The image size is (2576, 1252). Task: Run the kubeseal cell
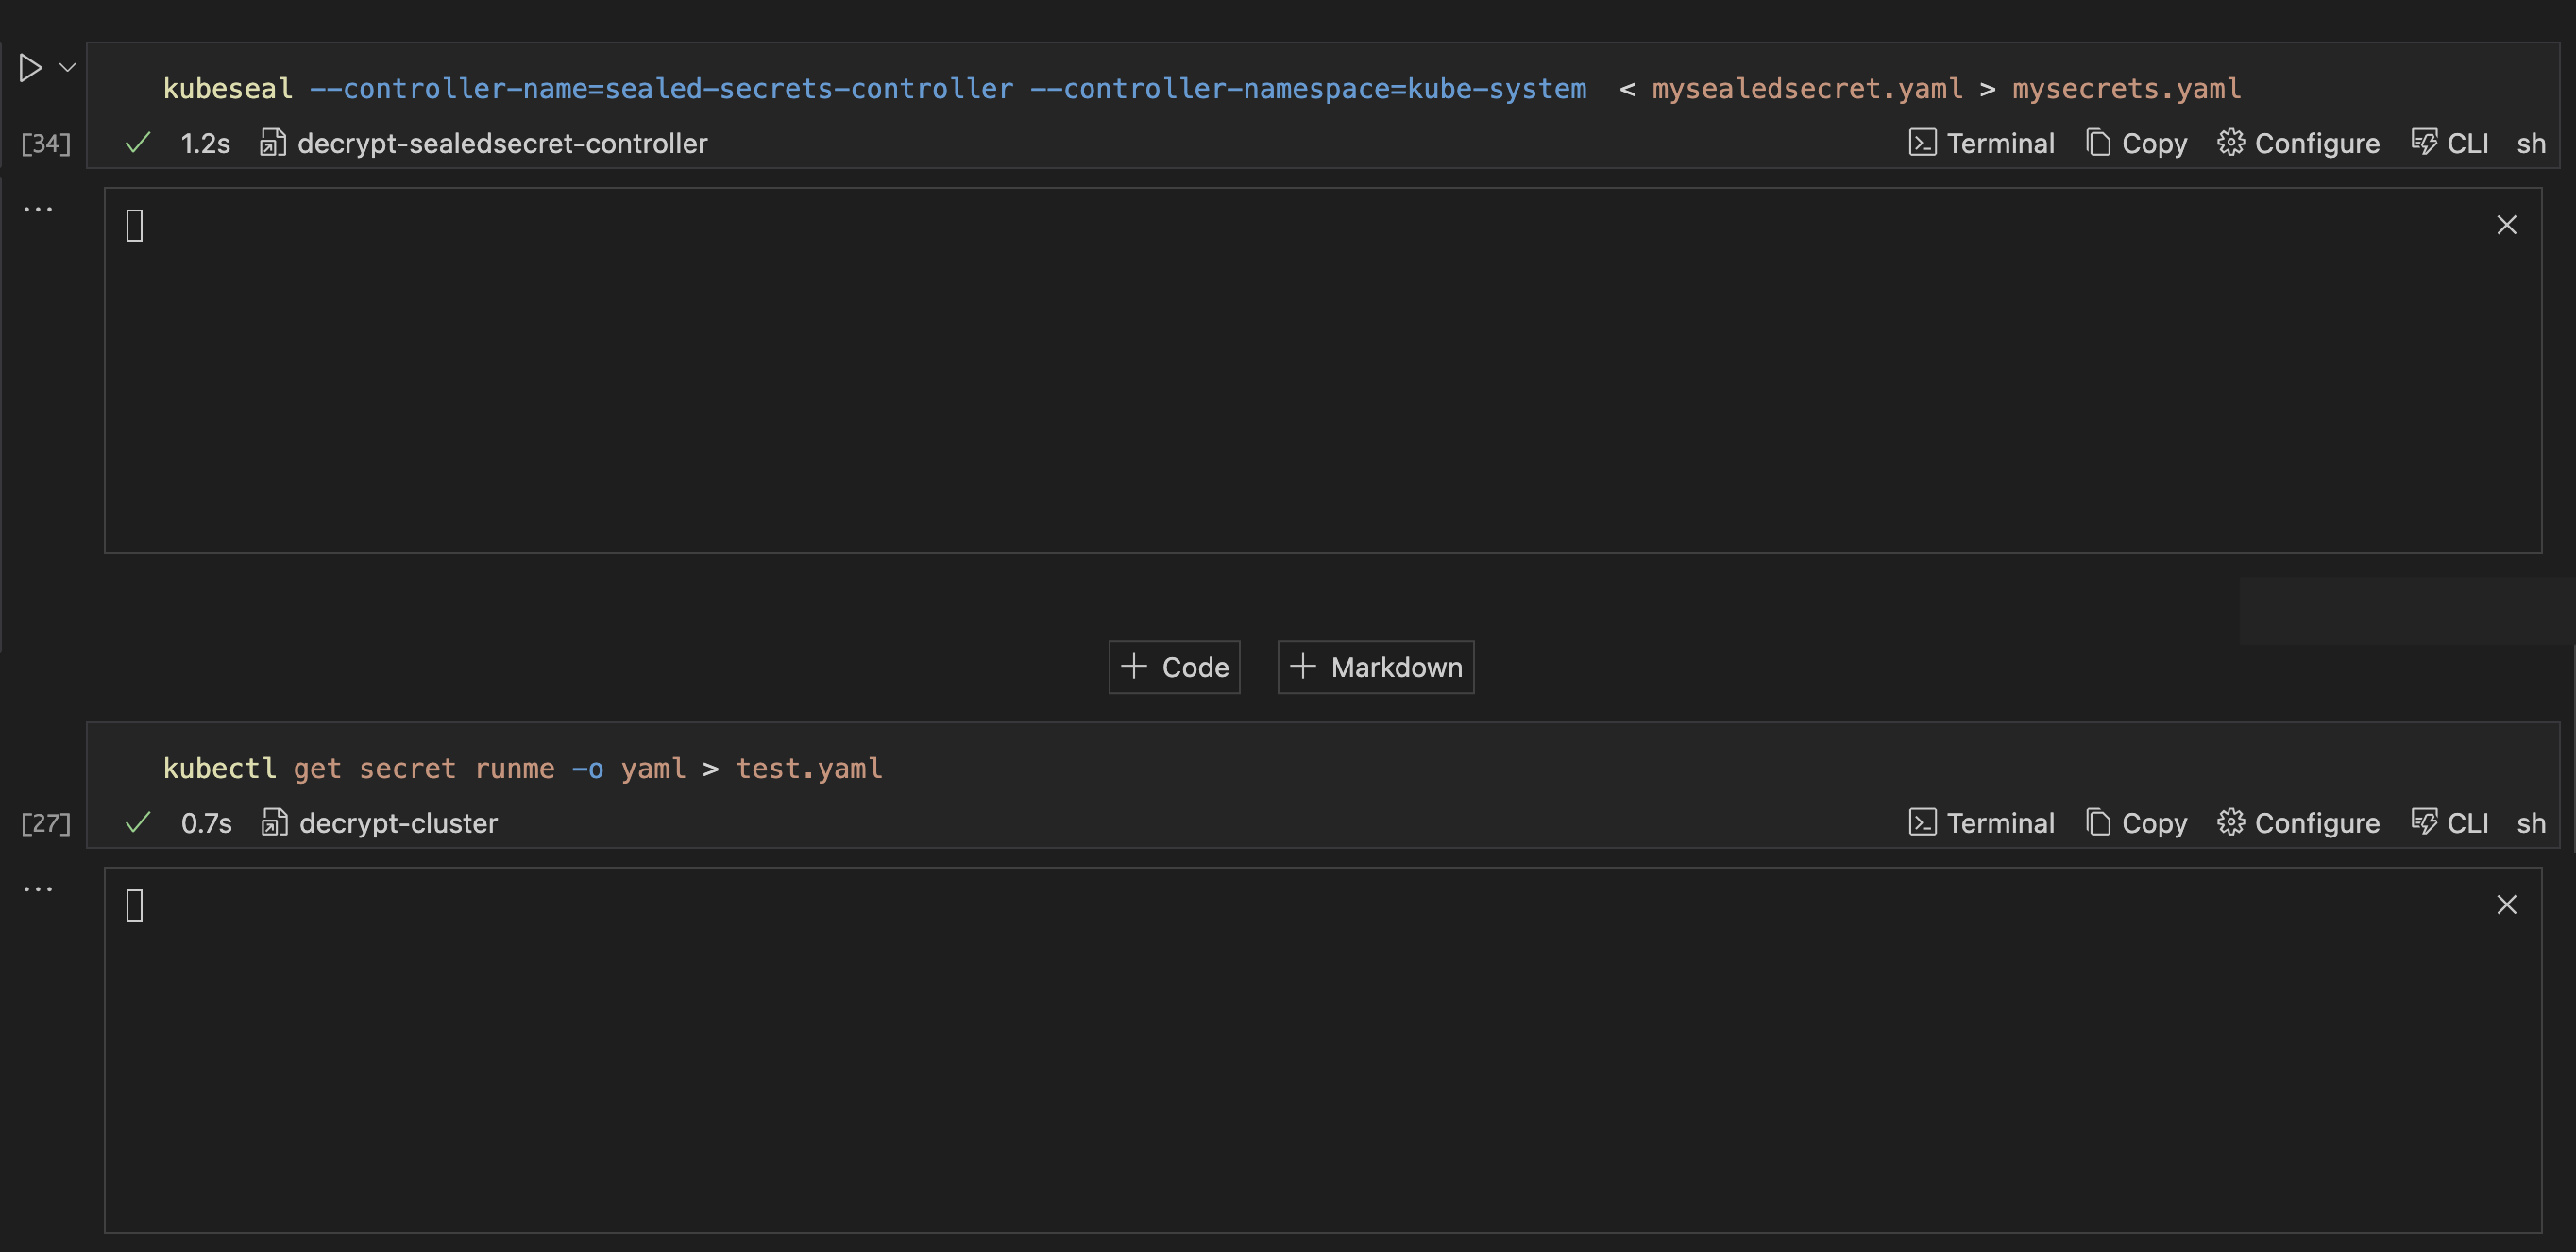point(30,67)
